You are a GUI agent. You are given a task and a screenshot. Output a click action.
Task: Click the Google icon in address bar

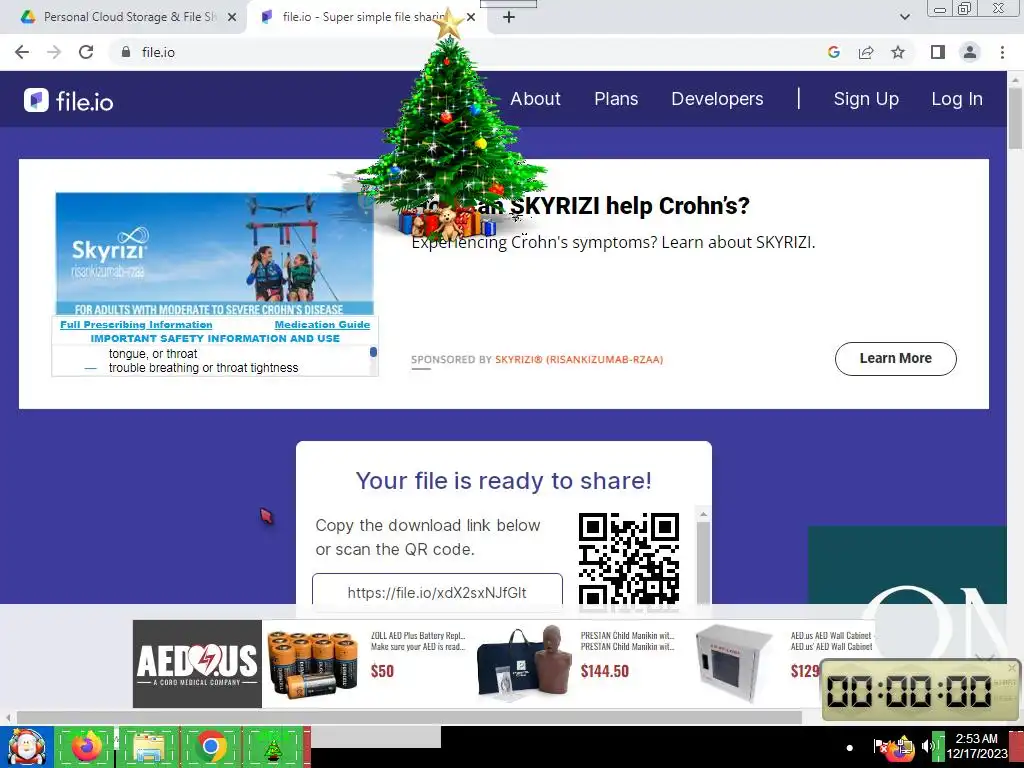833,52
